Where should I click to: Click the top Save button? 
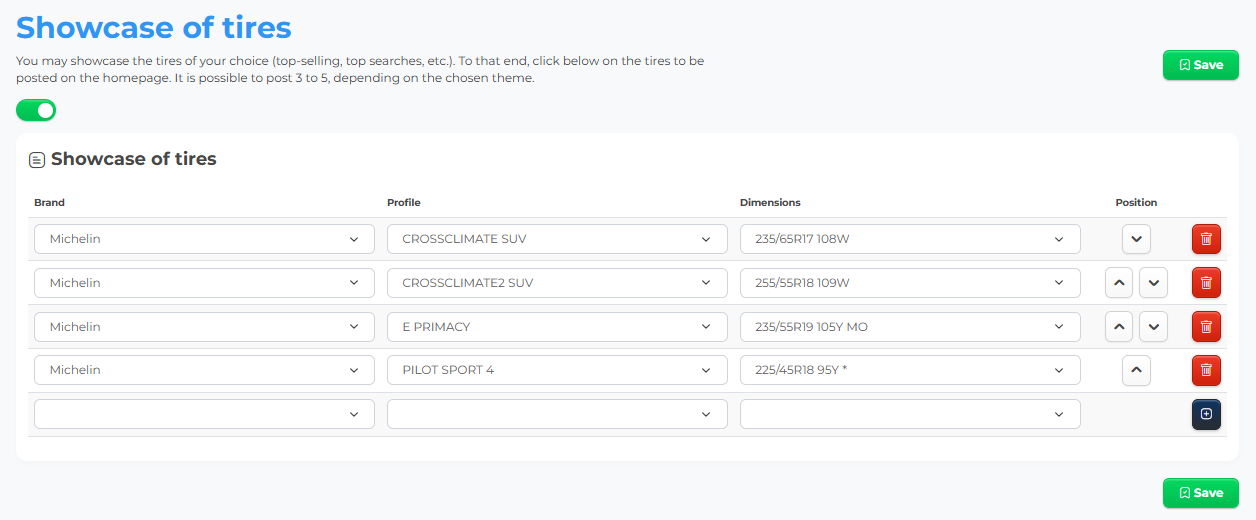click(1201, 65)
